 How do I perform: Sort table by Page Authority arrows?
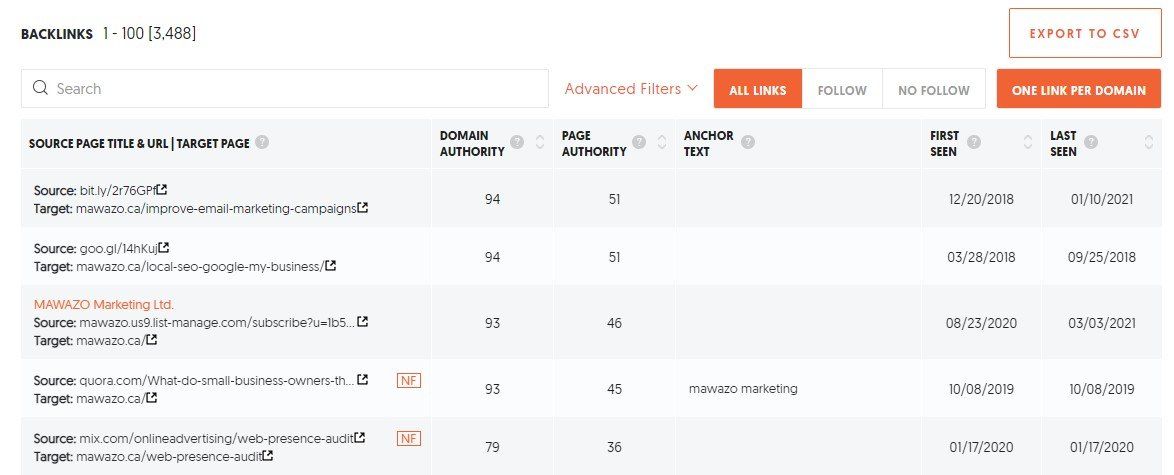(x=662, y=142)
